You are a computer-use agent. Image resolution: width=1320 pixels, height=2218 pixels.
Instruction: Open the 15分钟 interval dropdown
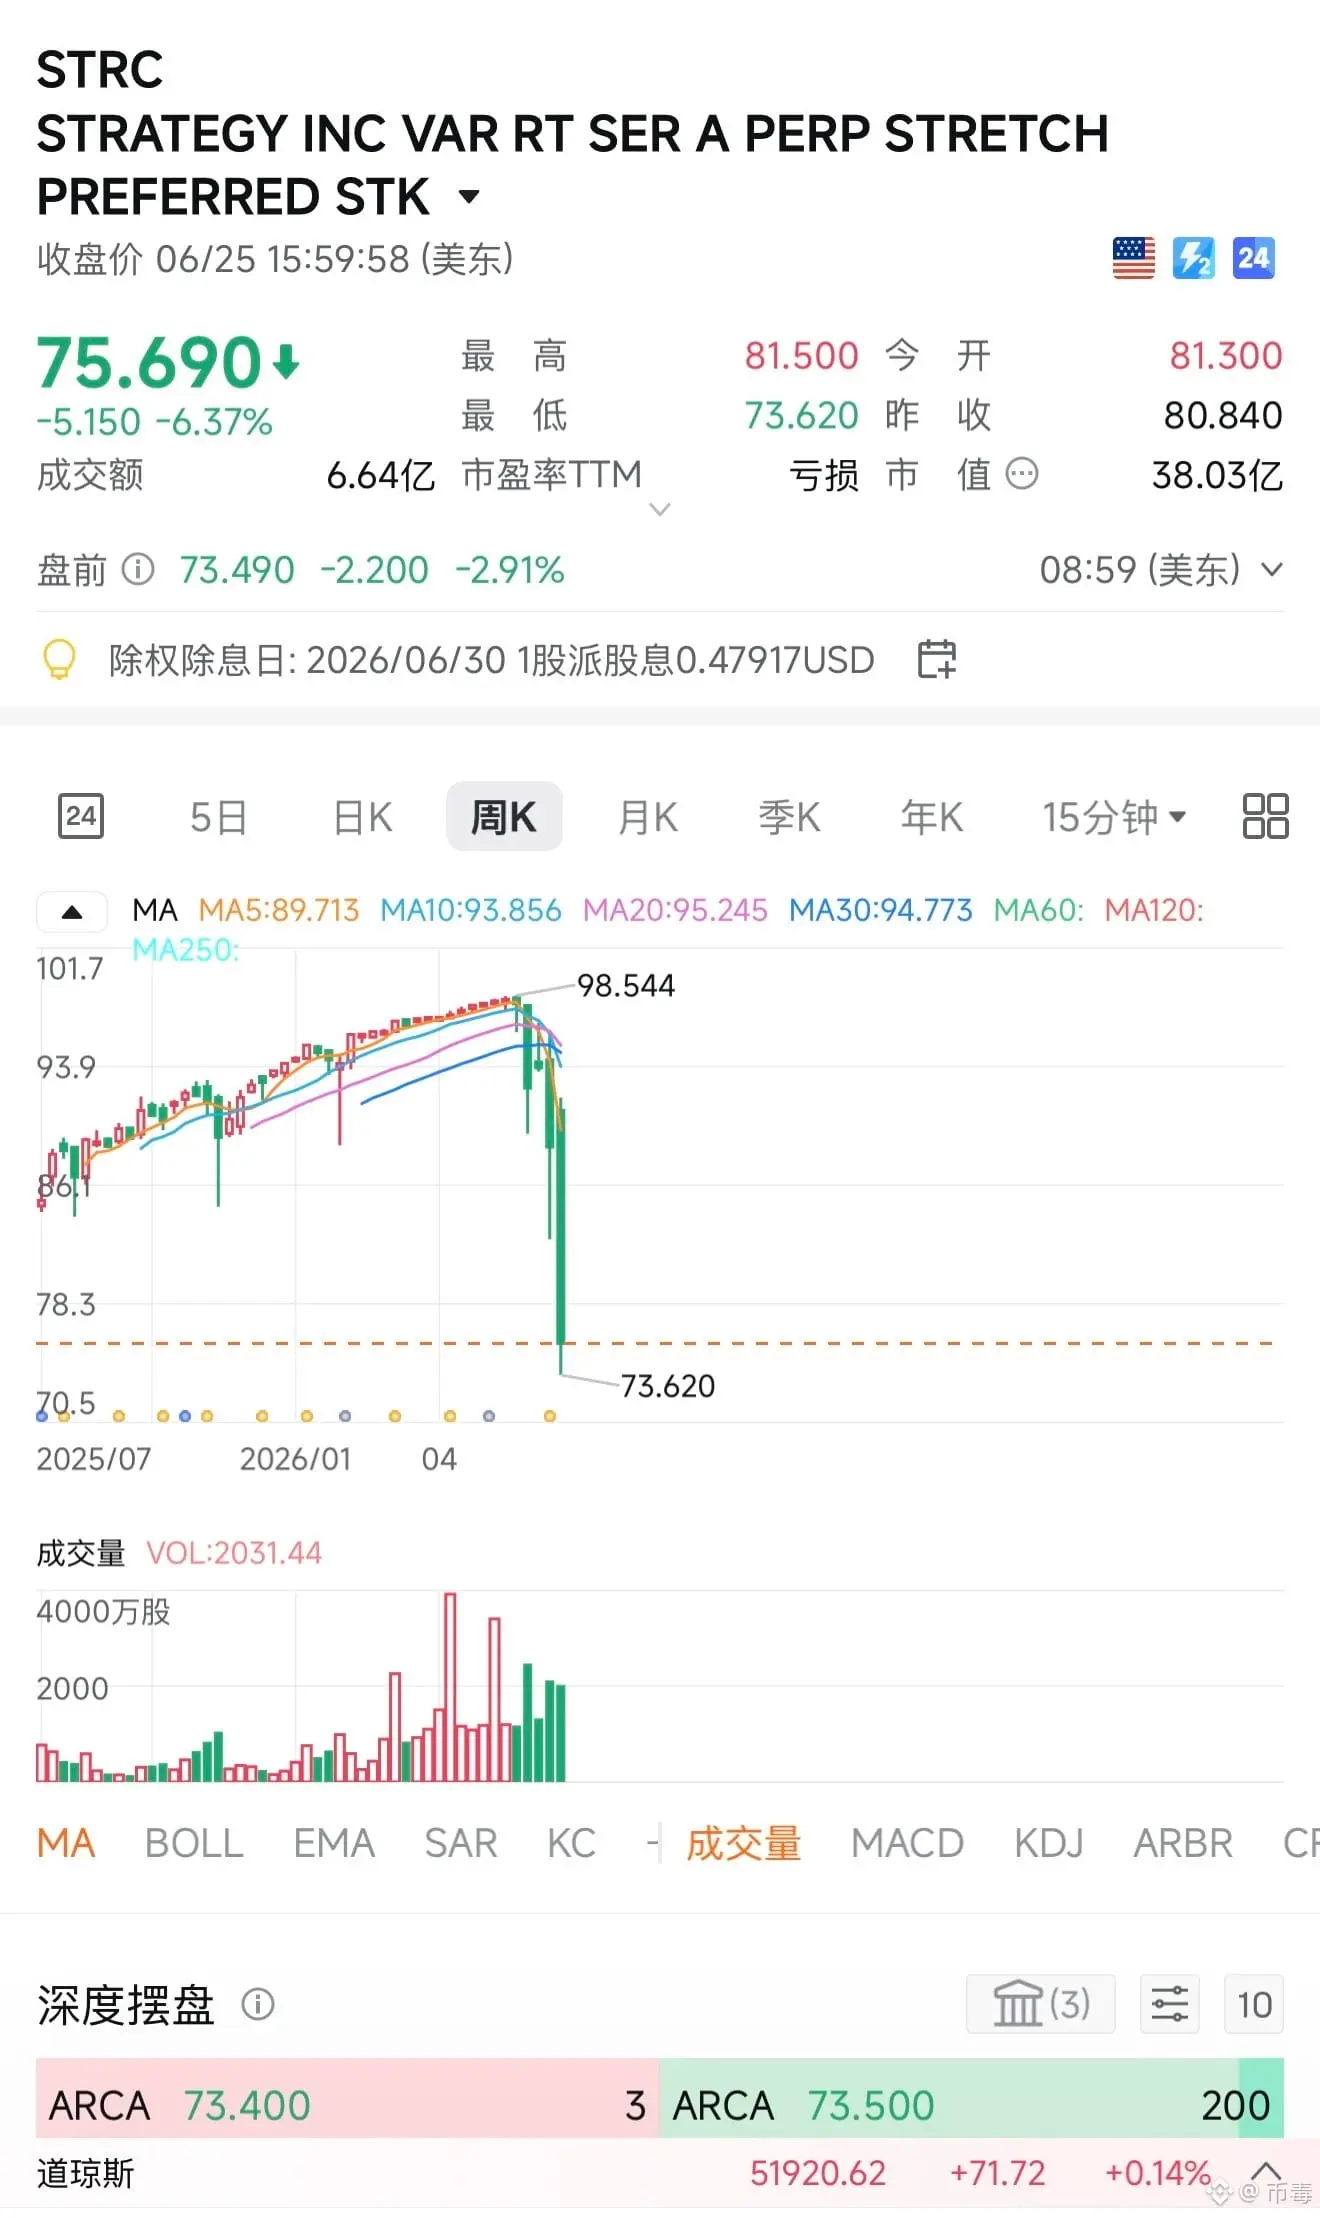pos(1114,817)
